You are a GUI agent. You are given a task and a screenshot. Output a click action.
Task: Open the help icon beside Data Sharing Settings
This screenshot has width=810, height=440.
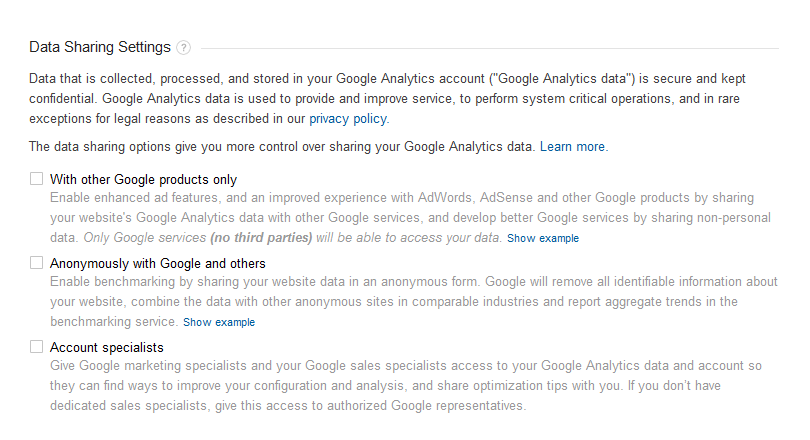183,48
